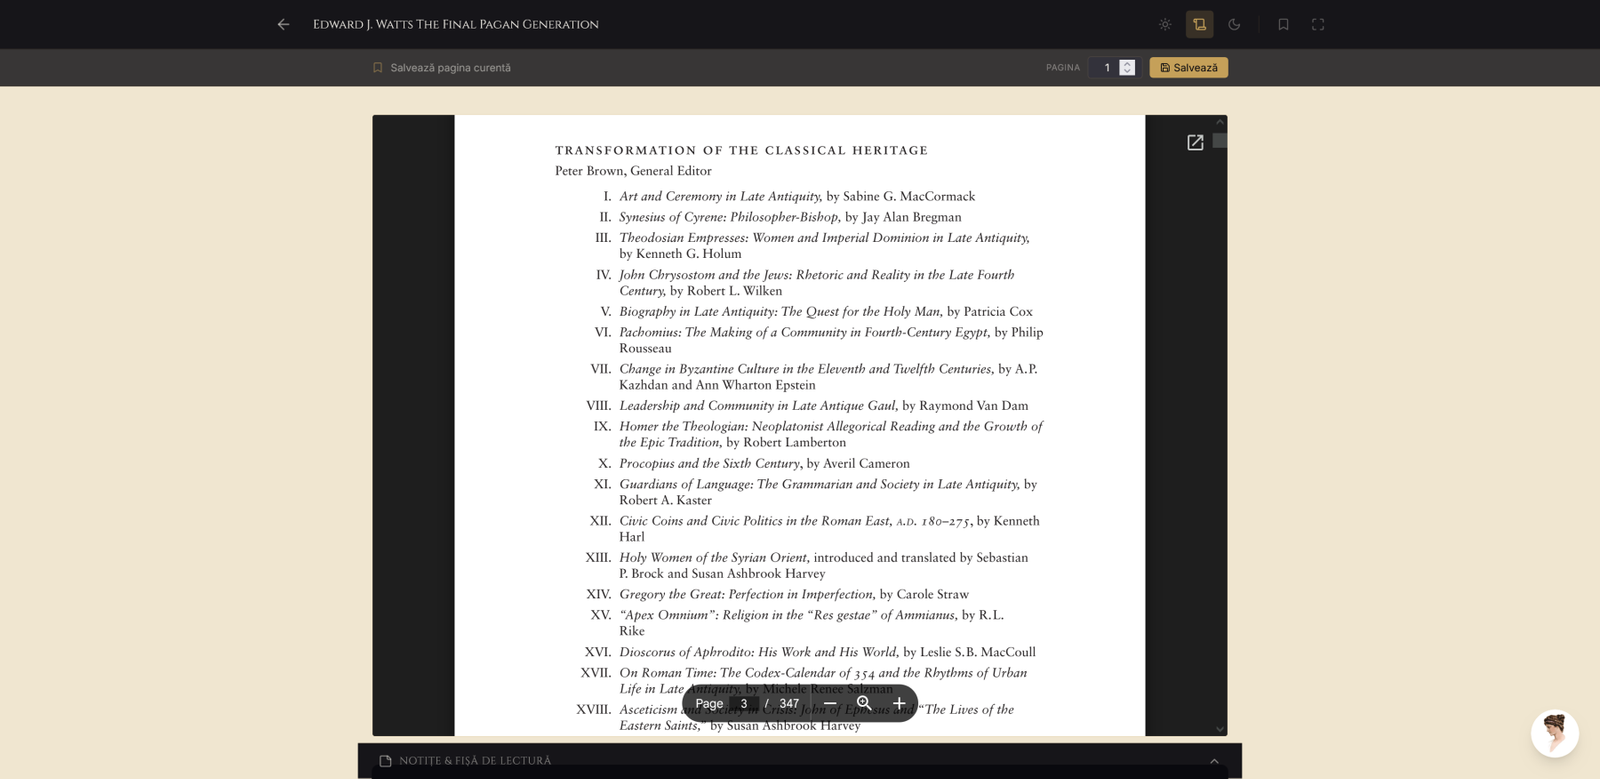
Task: Open the assistant avatar chat bubble
Action: [x=1555, y=734]
